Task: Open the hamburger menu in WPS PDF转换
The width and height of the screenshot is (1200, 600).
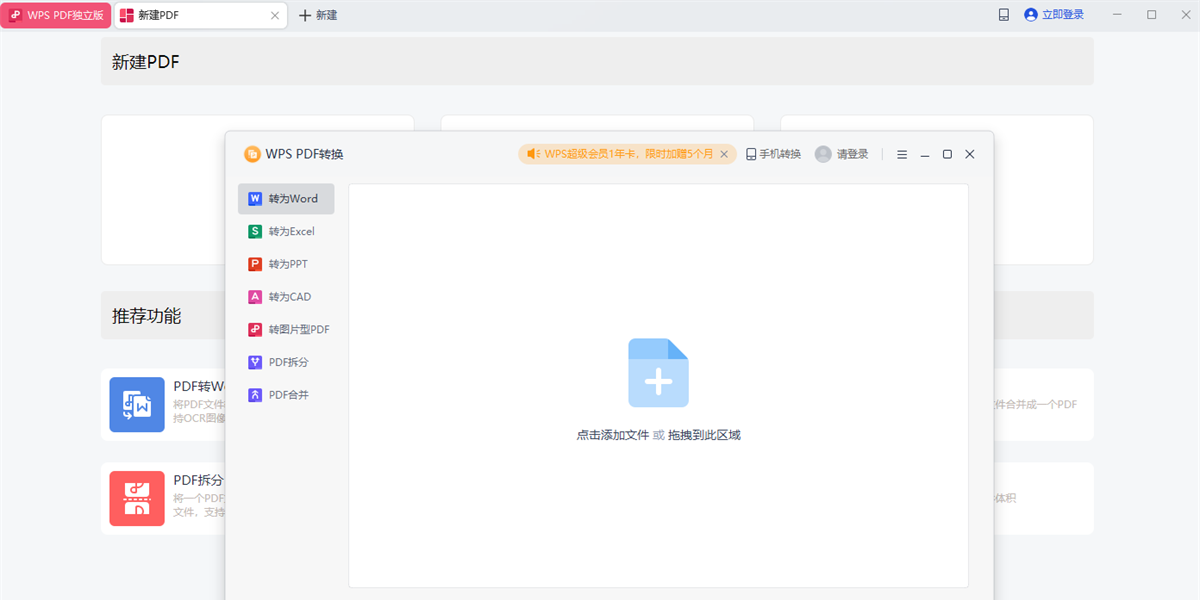Action: coord(902,154)
